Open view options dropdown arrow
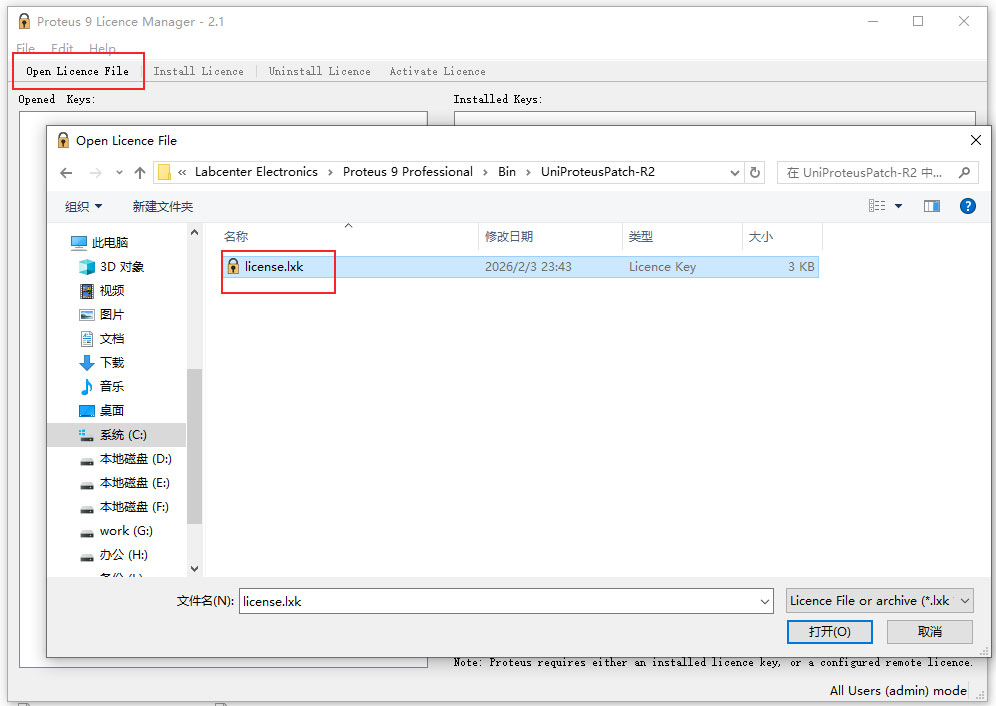The width and height of the screenshot is (996, 706). click(x=898, y=206)
